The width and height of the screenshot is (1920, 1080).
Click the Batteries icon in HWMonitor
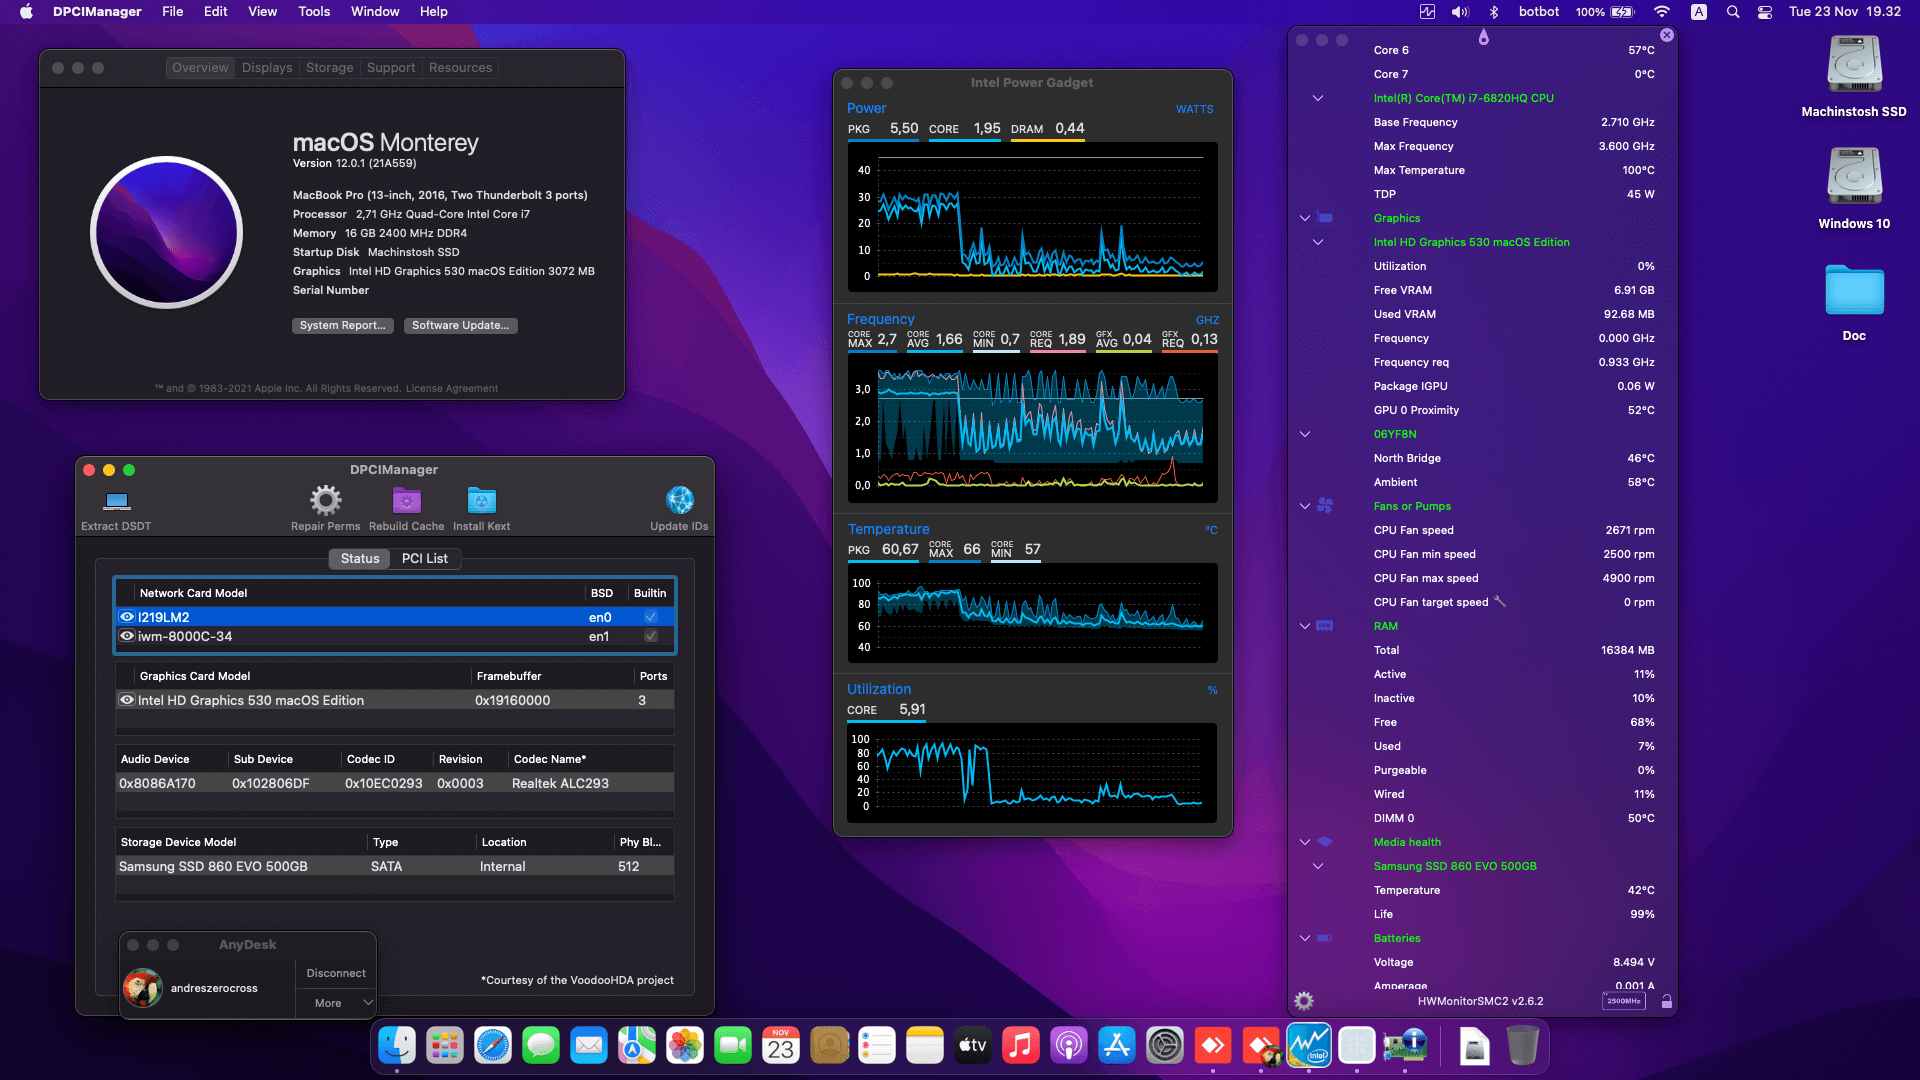1326,938
